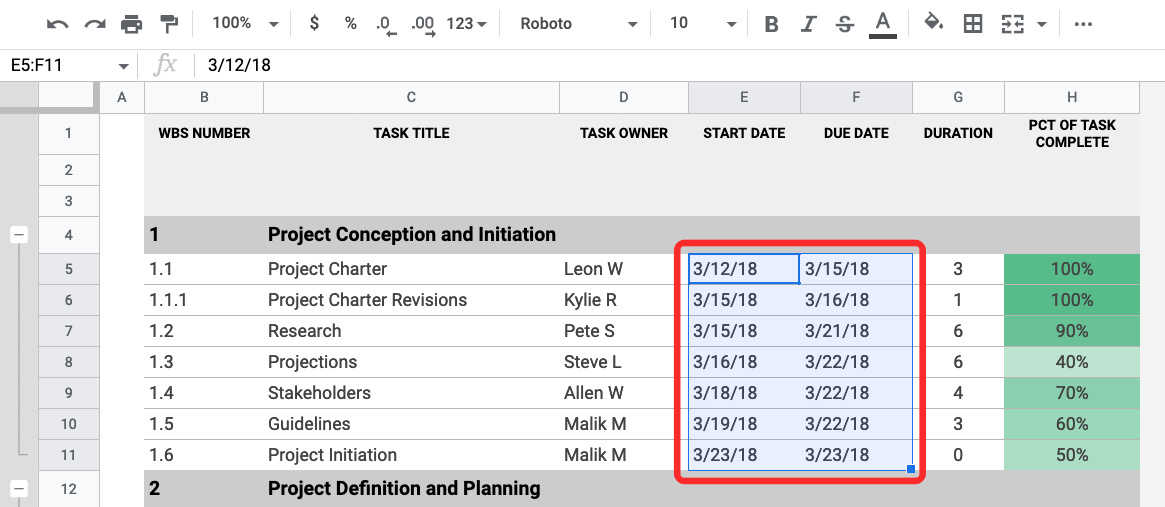Click the name box showing E5:F11

59,65
